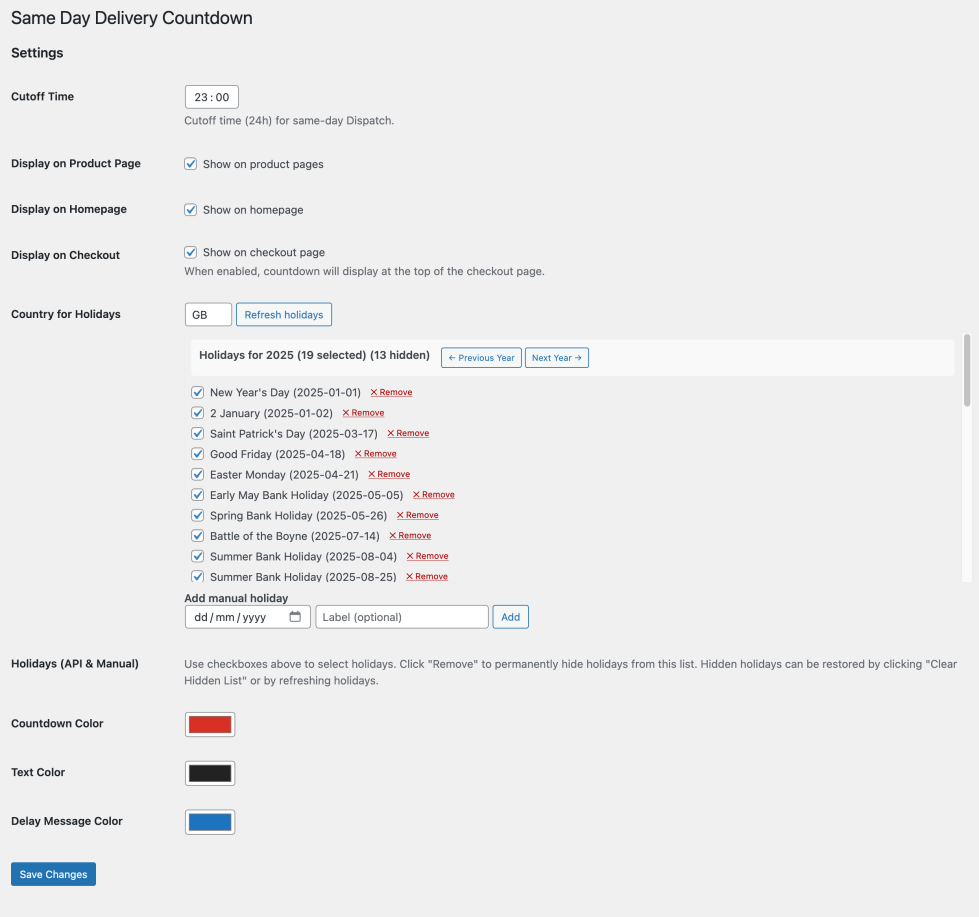Remove the Good Friday holiday

[x=376, y=454]
